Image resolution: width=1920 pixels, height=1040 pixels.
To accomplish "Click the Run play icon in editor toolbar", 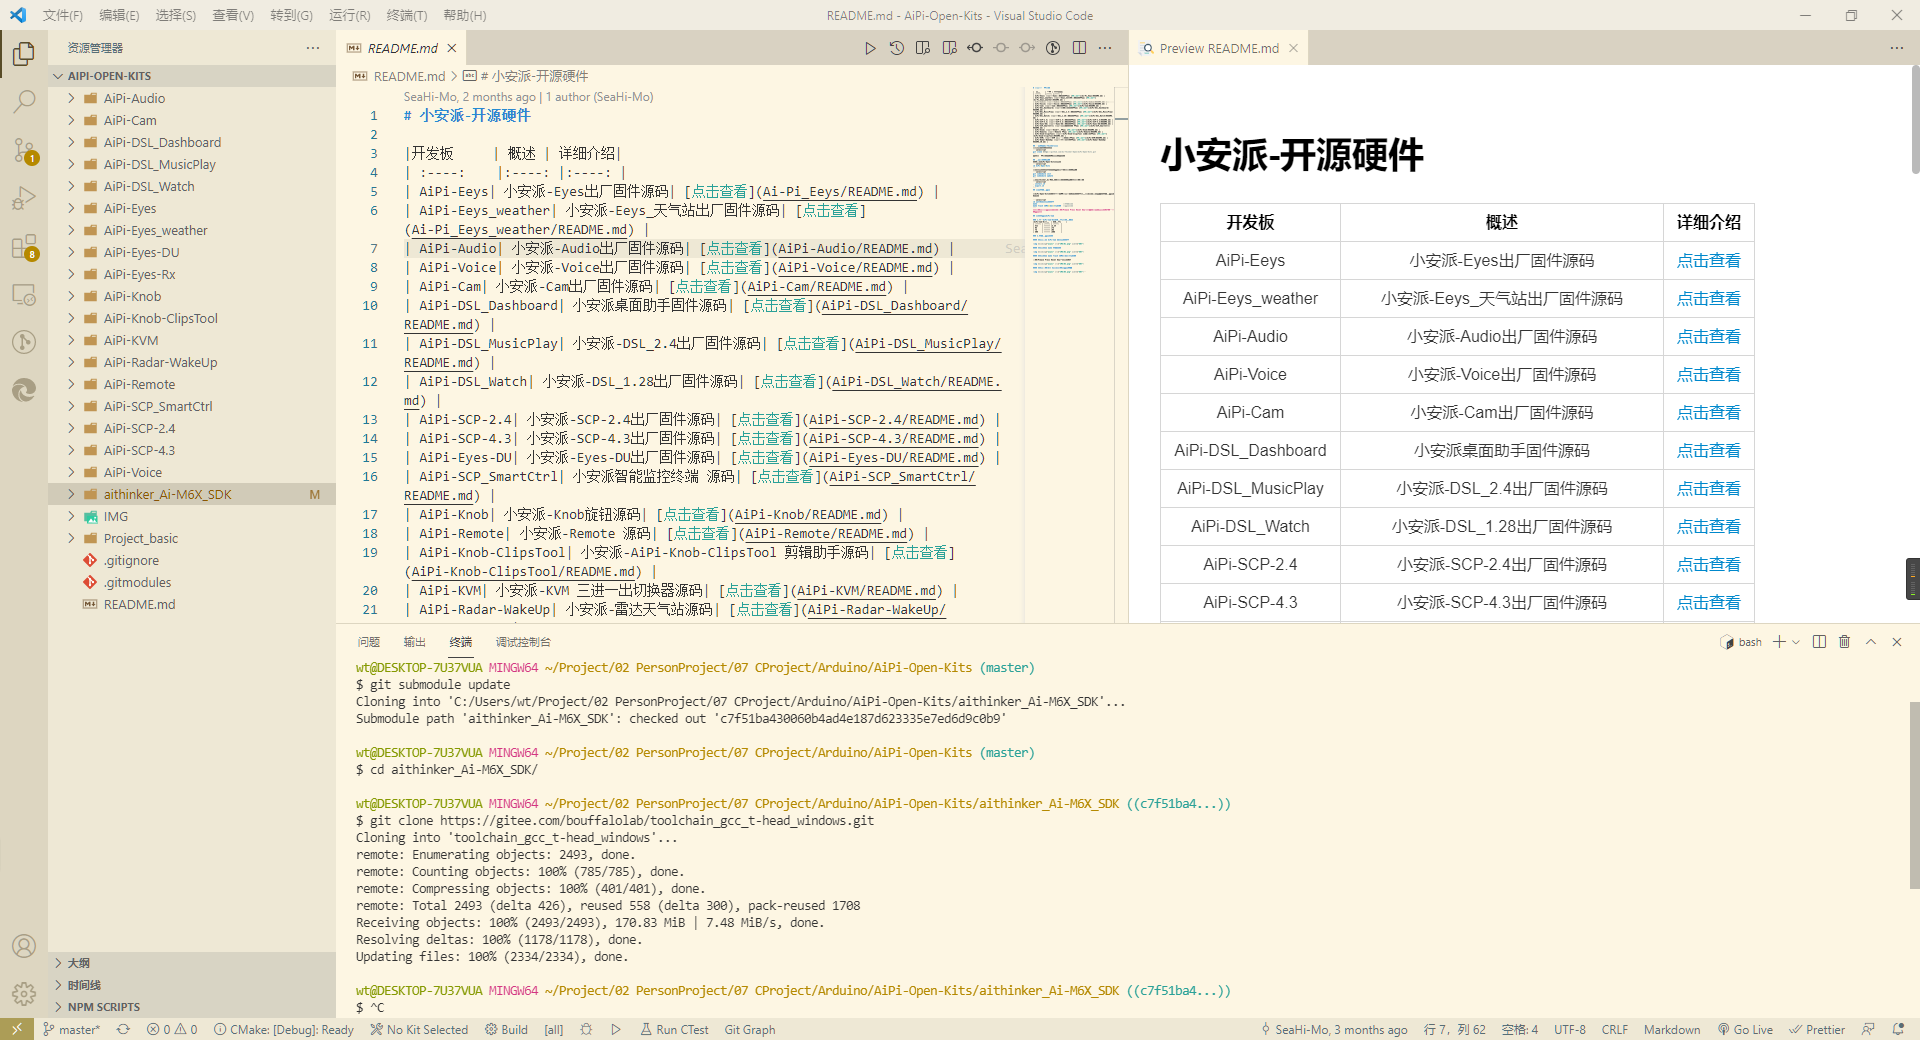I will click(870, 48).
